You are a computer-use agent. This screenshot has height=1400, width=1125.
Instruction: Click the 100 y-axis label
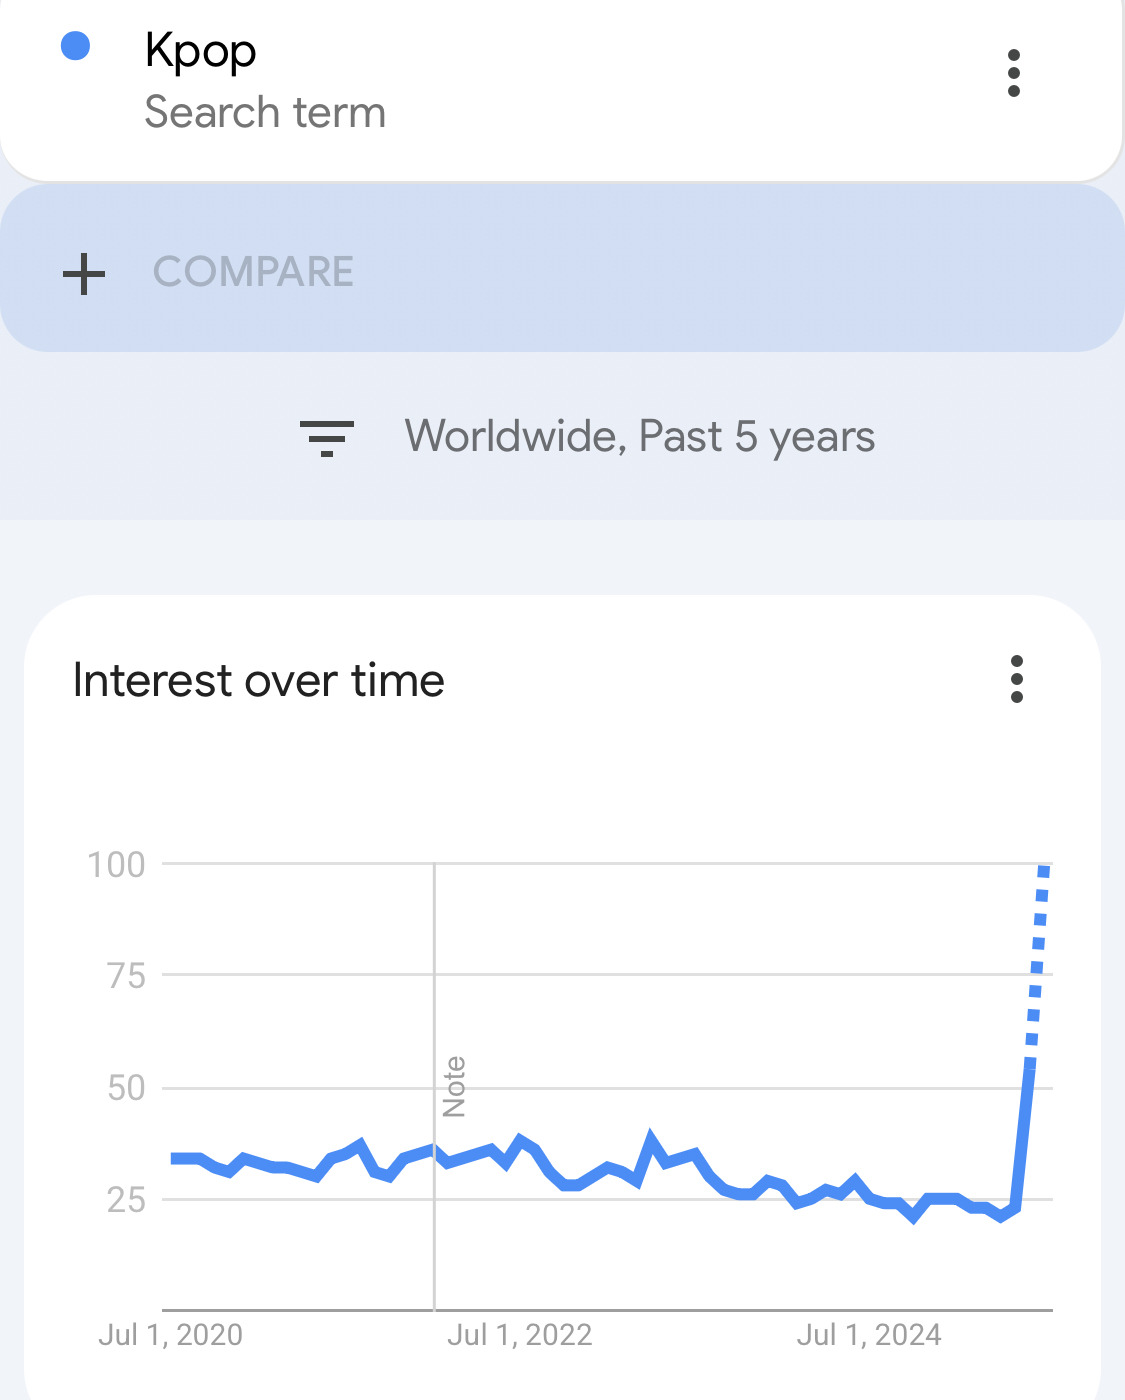[117, 864]
